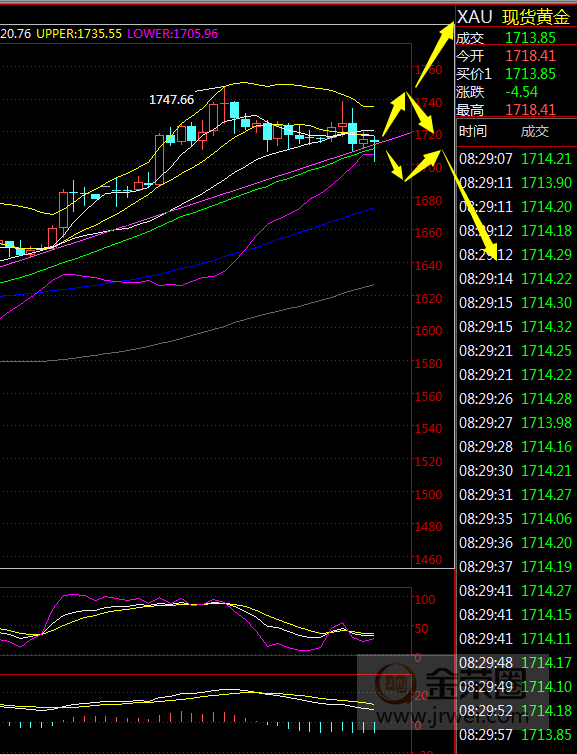Click the 1747.66 high price annotation
The image size is (577, 754).
172,100
